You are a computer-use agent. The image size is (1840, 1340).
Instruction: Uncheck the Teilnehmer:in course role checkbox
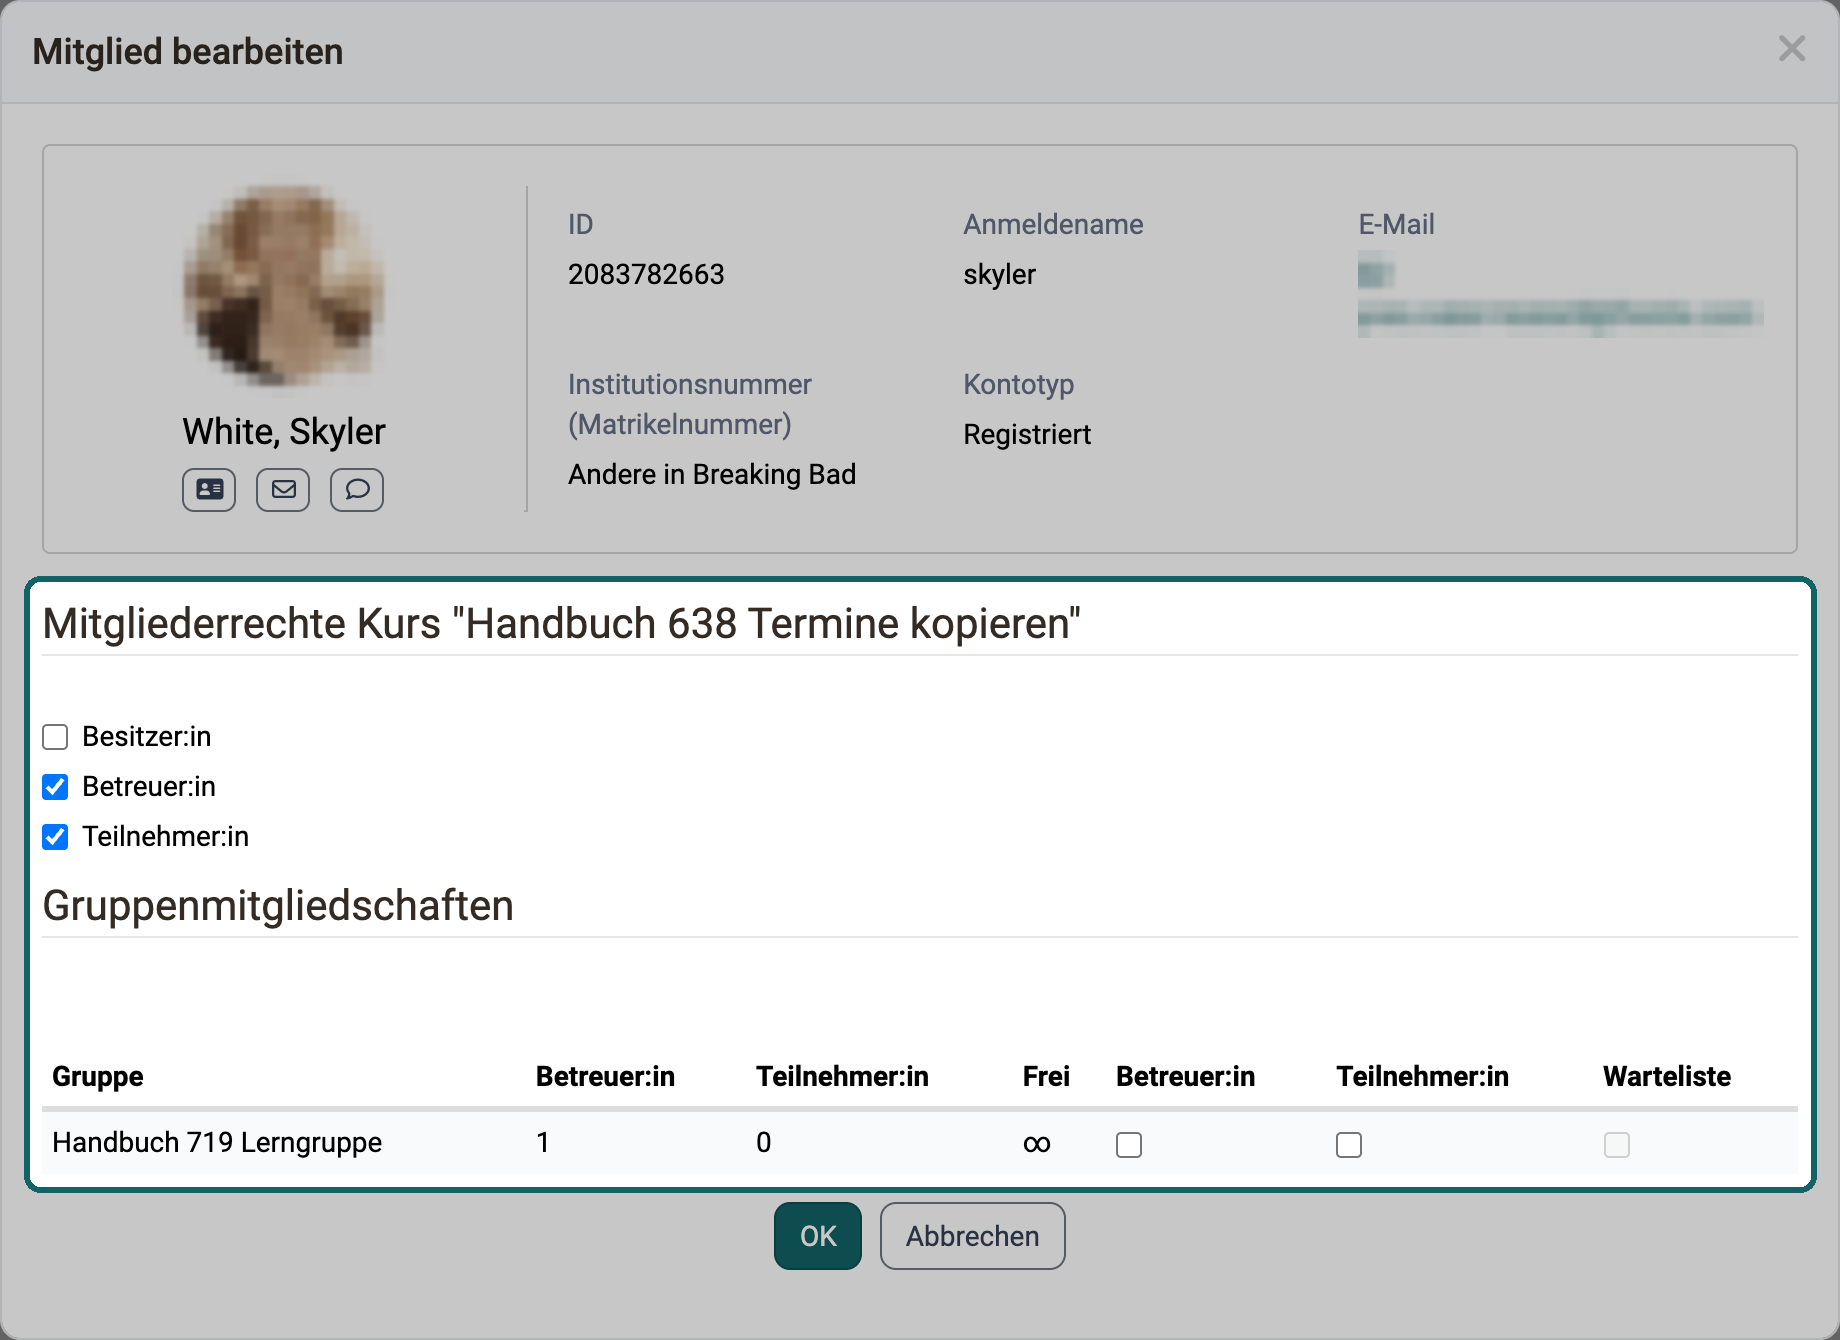55,837
